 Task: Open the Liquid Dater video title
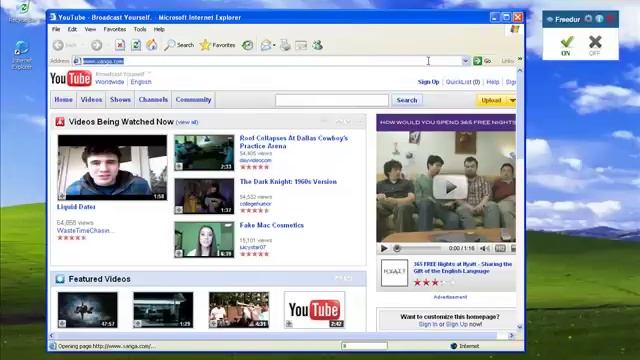pos(76,207)
